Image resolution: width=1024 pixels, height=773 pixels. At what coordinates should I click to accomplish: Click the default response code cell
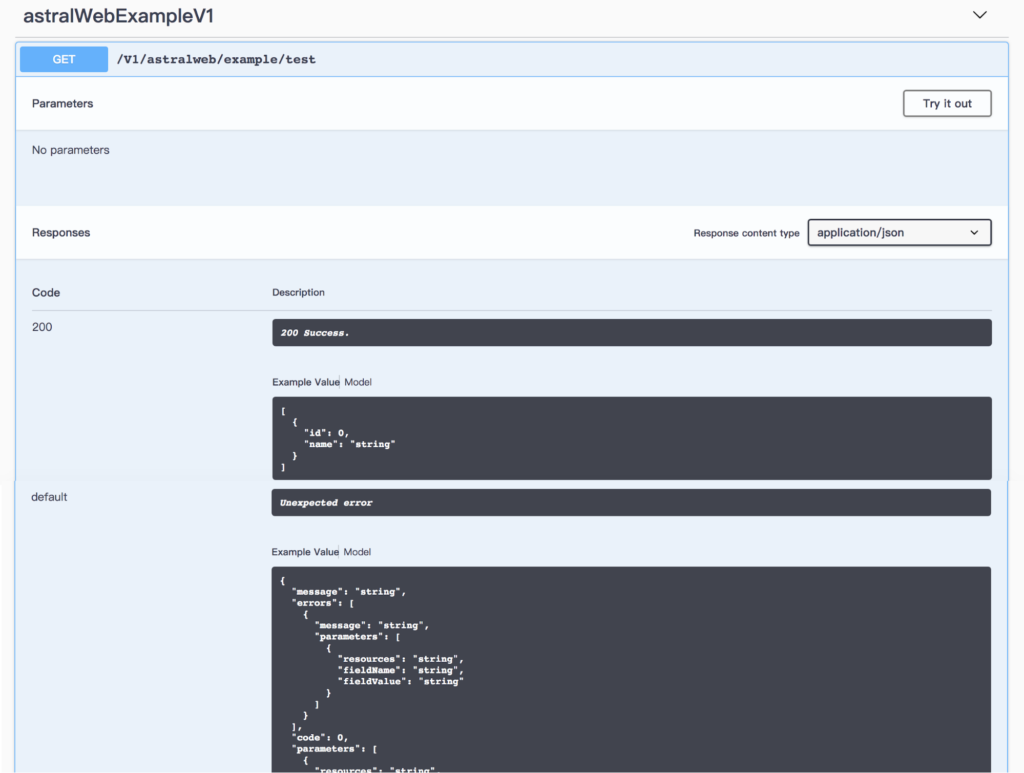coord(49,497)
